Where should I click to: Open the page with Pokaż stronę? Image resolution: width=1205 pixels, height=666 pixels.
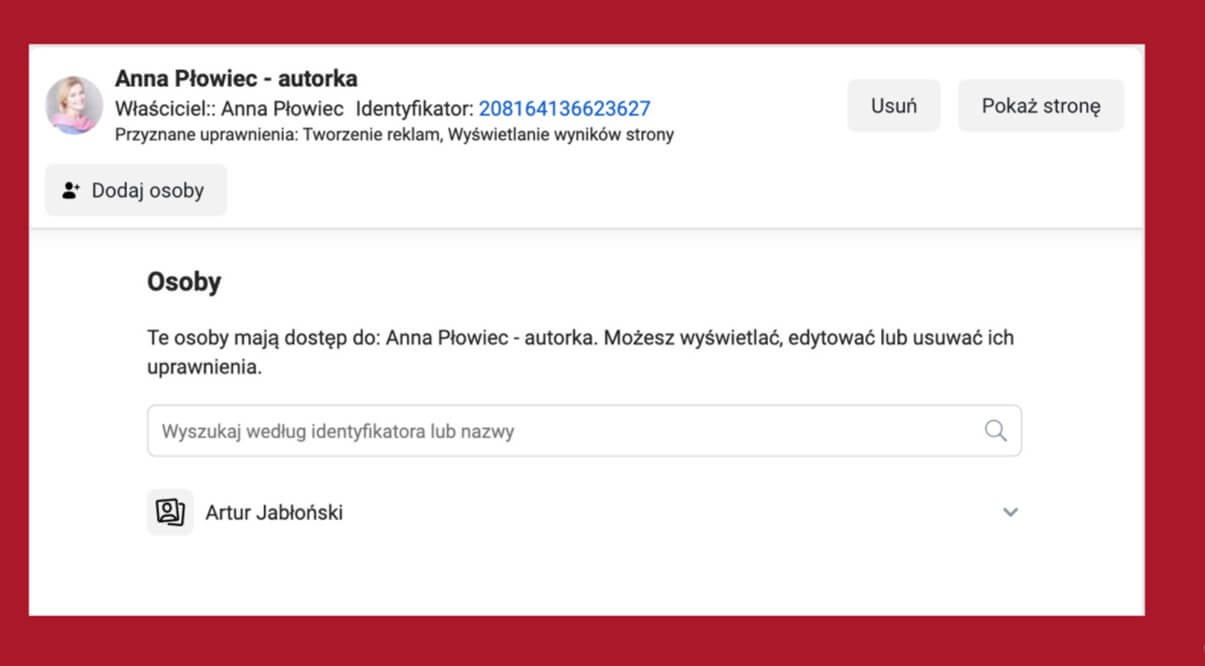point(1040,106)
